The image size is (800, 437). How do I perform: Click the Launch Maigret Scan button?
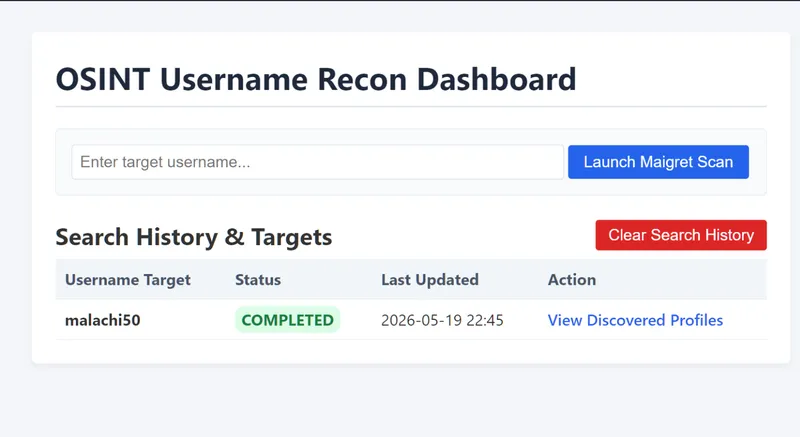(658, 162)
